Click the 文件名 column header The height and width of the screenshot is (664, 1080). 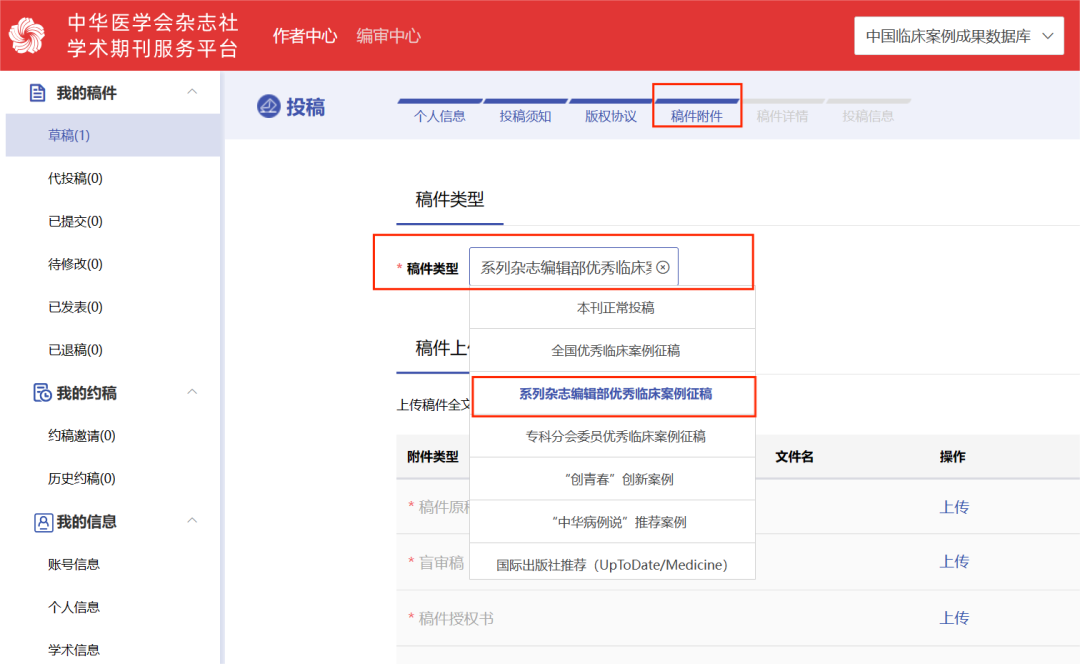794,457
